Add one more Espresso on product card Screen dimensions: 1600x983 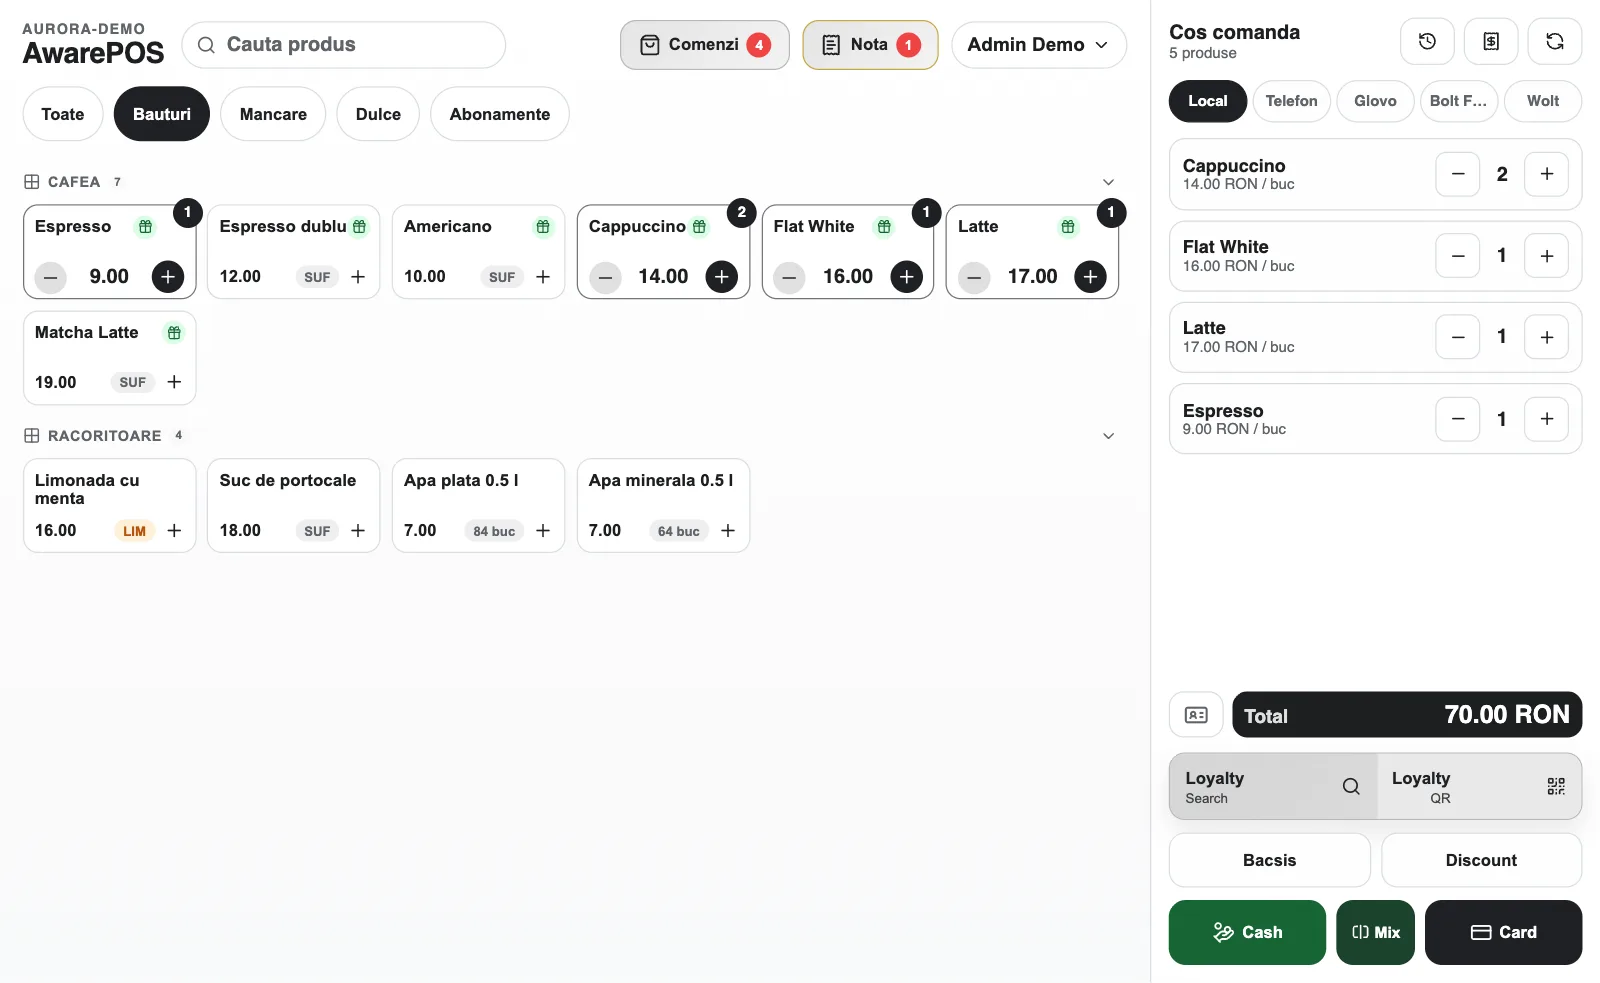tap(168, 276)
